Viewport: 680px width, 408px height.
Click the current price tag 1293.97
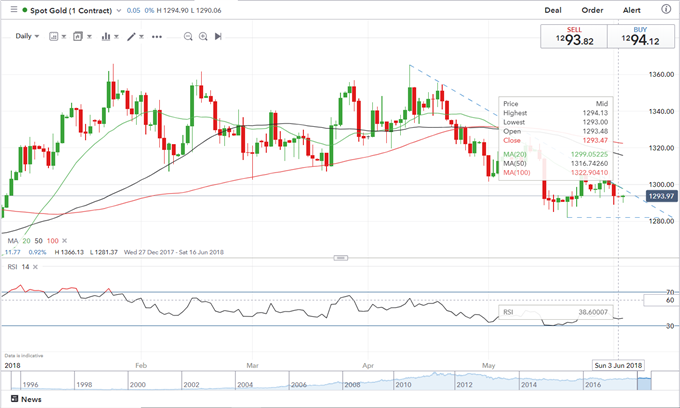pyautogui.click(x=661, y=196)
